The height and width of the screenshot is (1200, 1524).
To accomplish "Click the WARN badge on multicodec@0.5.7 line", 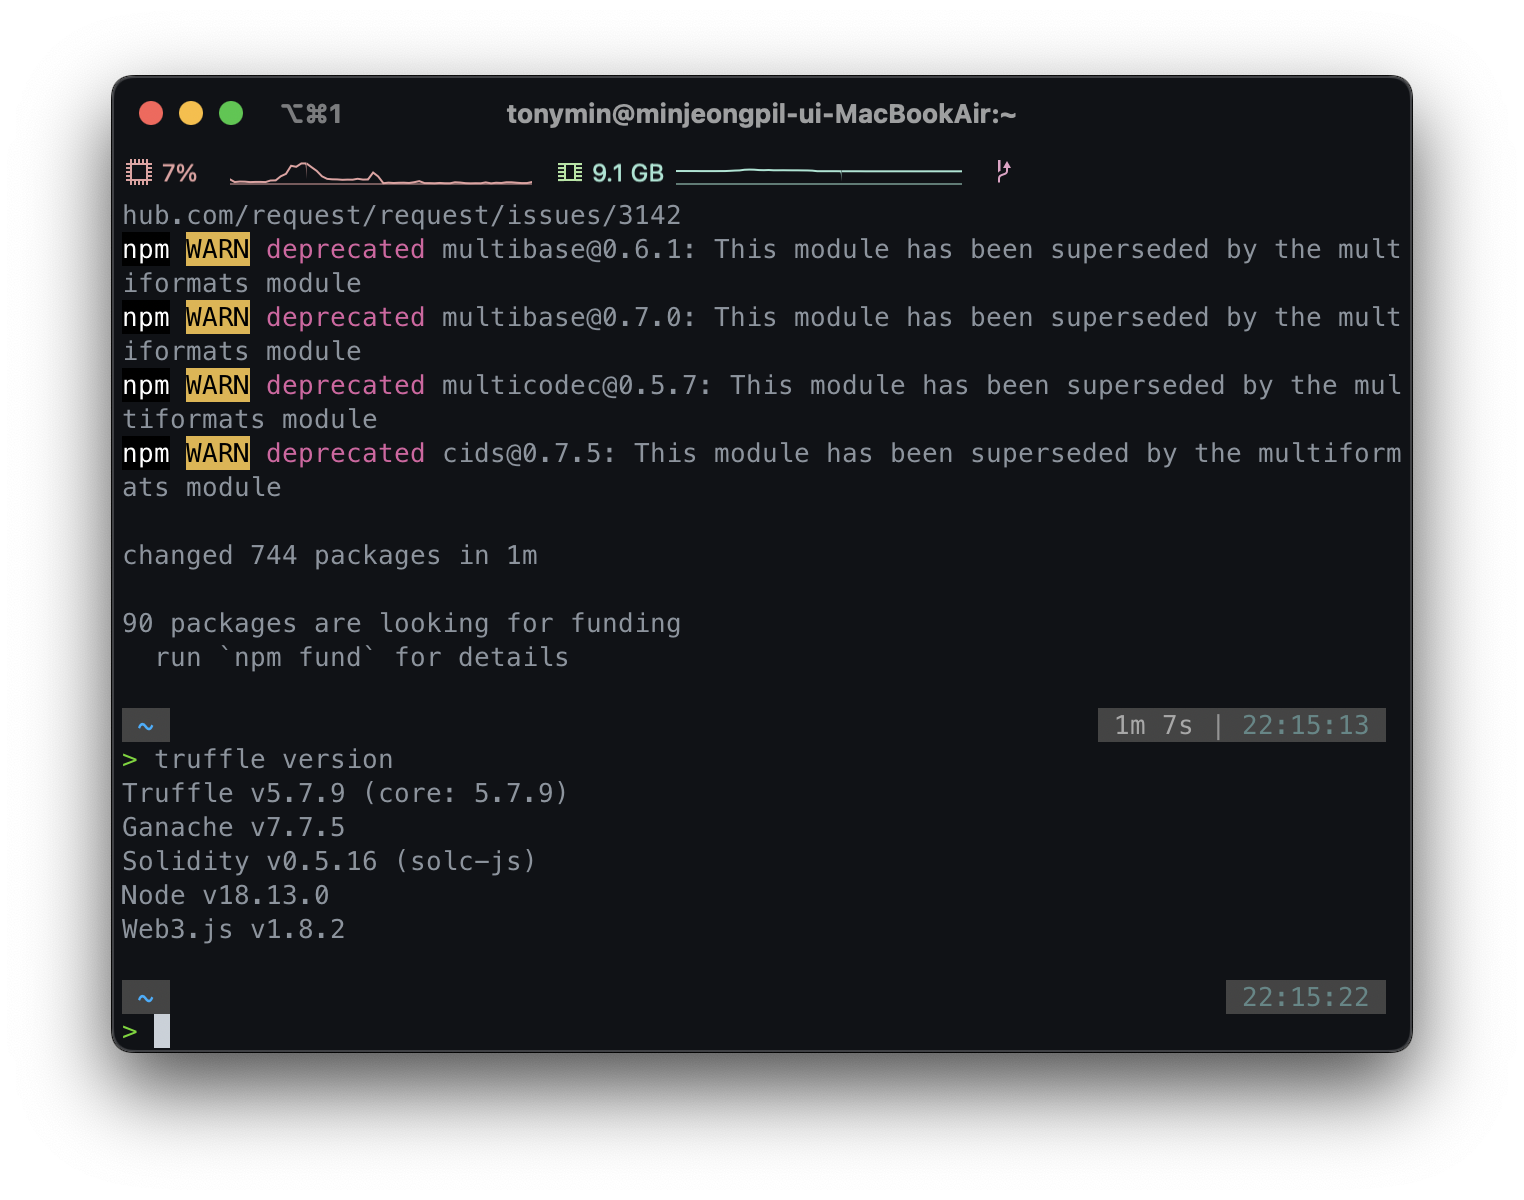I will [x=218, y=385].
